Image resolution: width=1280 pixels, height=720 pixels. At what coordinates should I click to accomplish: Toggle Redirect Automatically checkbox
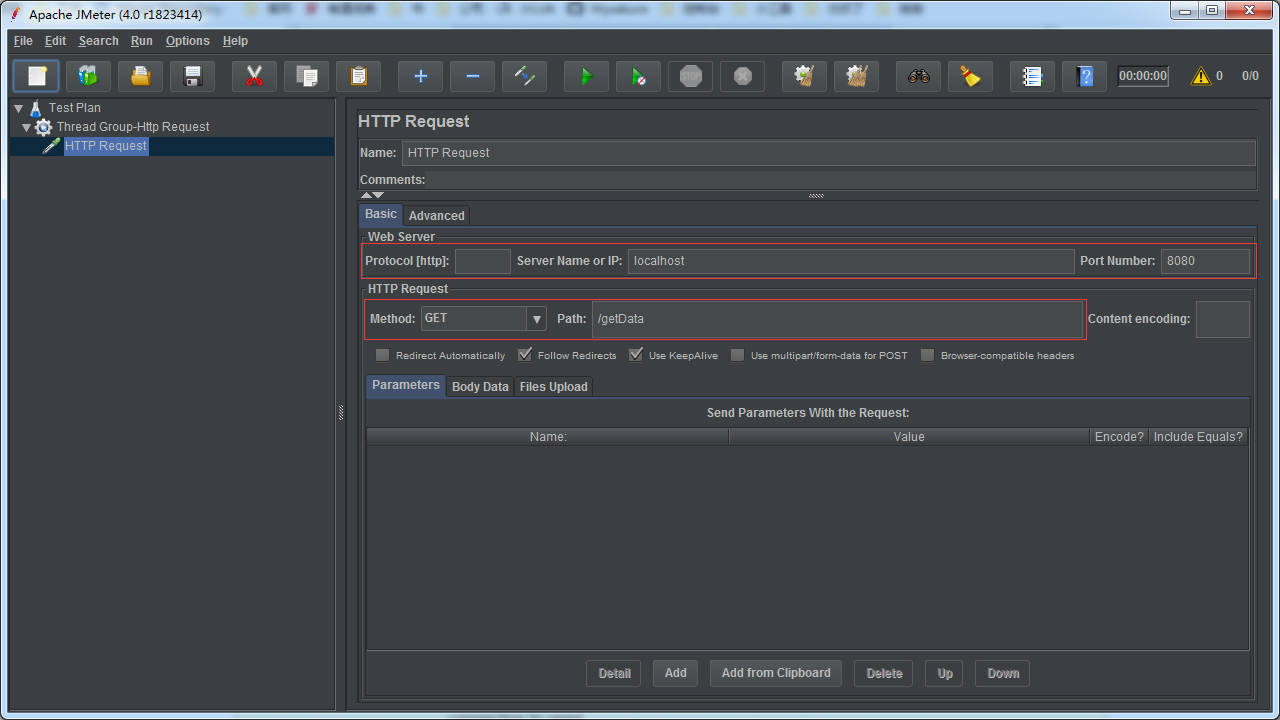point(382,355)
